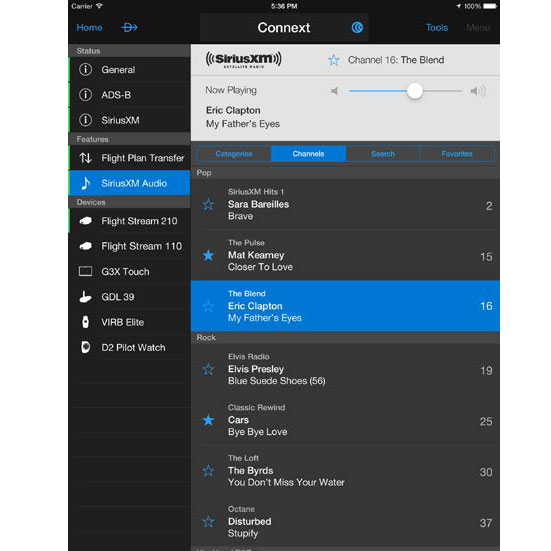Toggle favorite star for Elvis Radio
This screenshot has height=551, width=551.
pyautogui.click(x=208, y=369)
